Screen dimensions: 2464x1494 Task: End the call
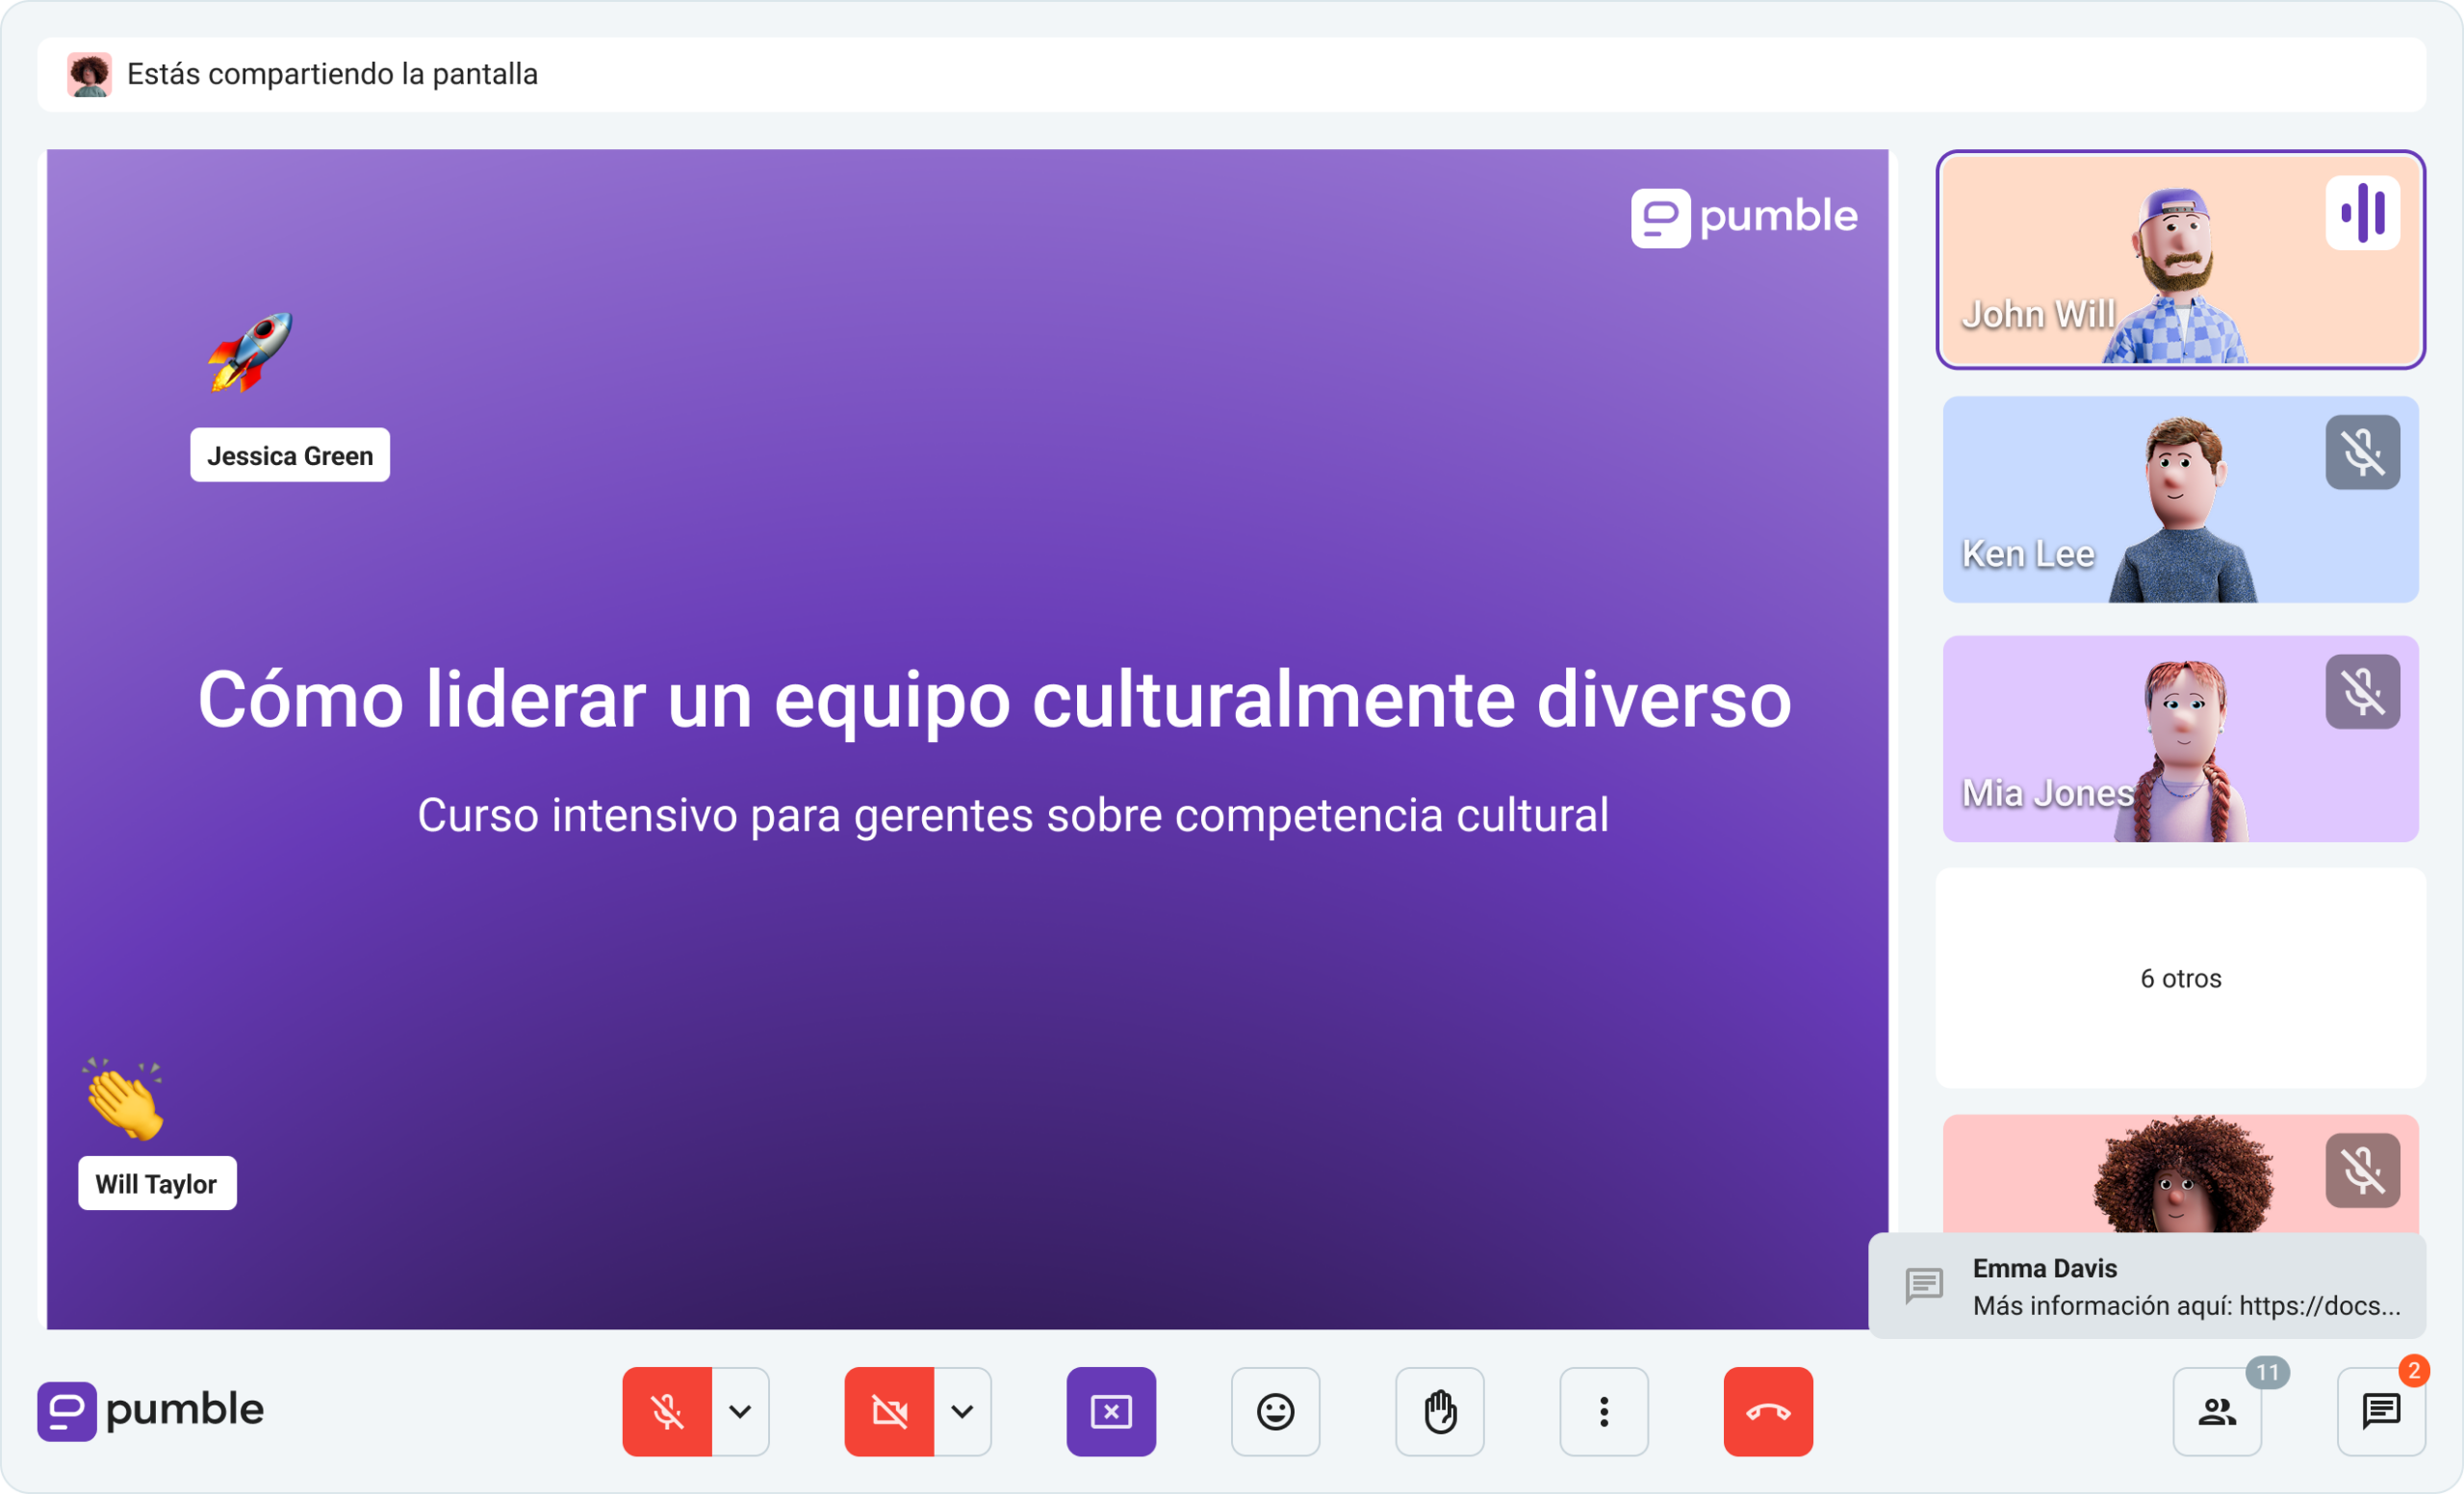[1767, 1411]
